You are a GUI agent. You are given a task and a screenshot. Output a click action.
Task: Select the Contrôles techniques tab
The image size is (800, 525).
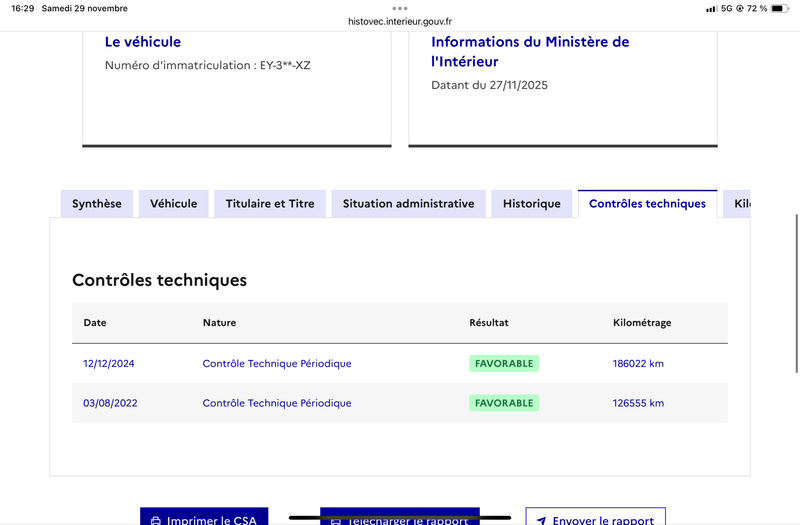(x=647, y=204)
